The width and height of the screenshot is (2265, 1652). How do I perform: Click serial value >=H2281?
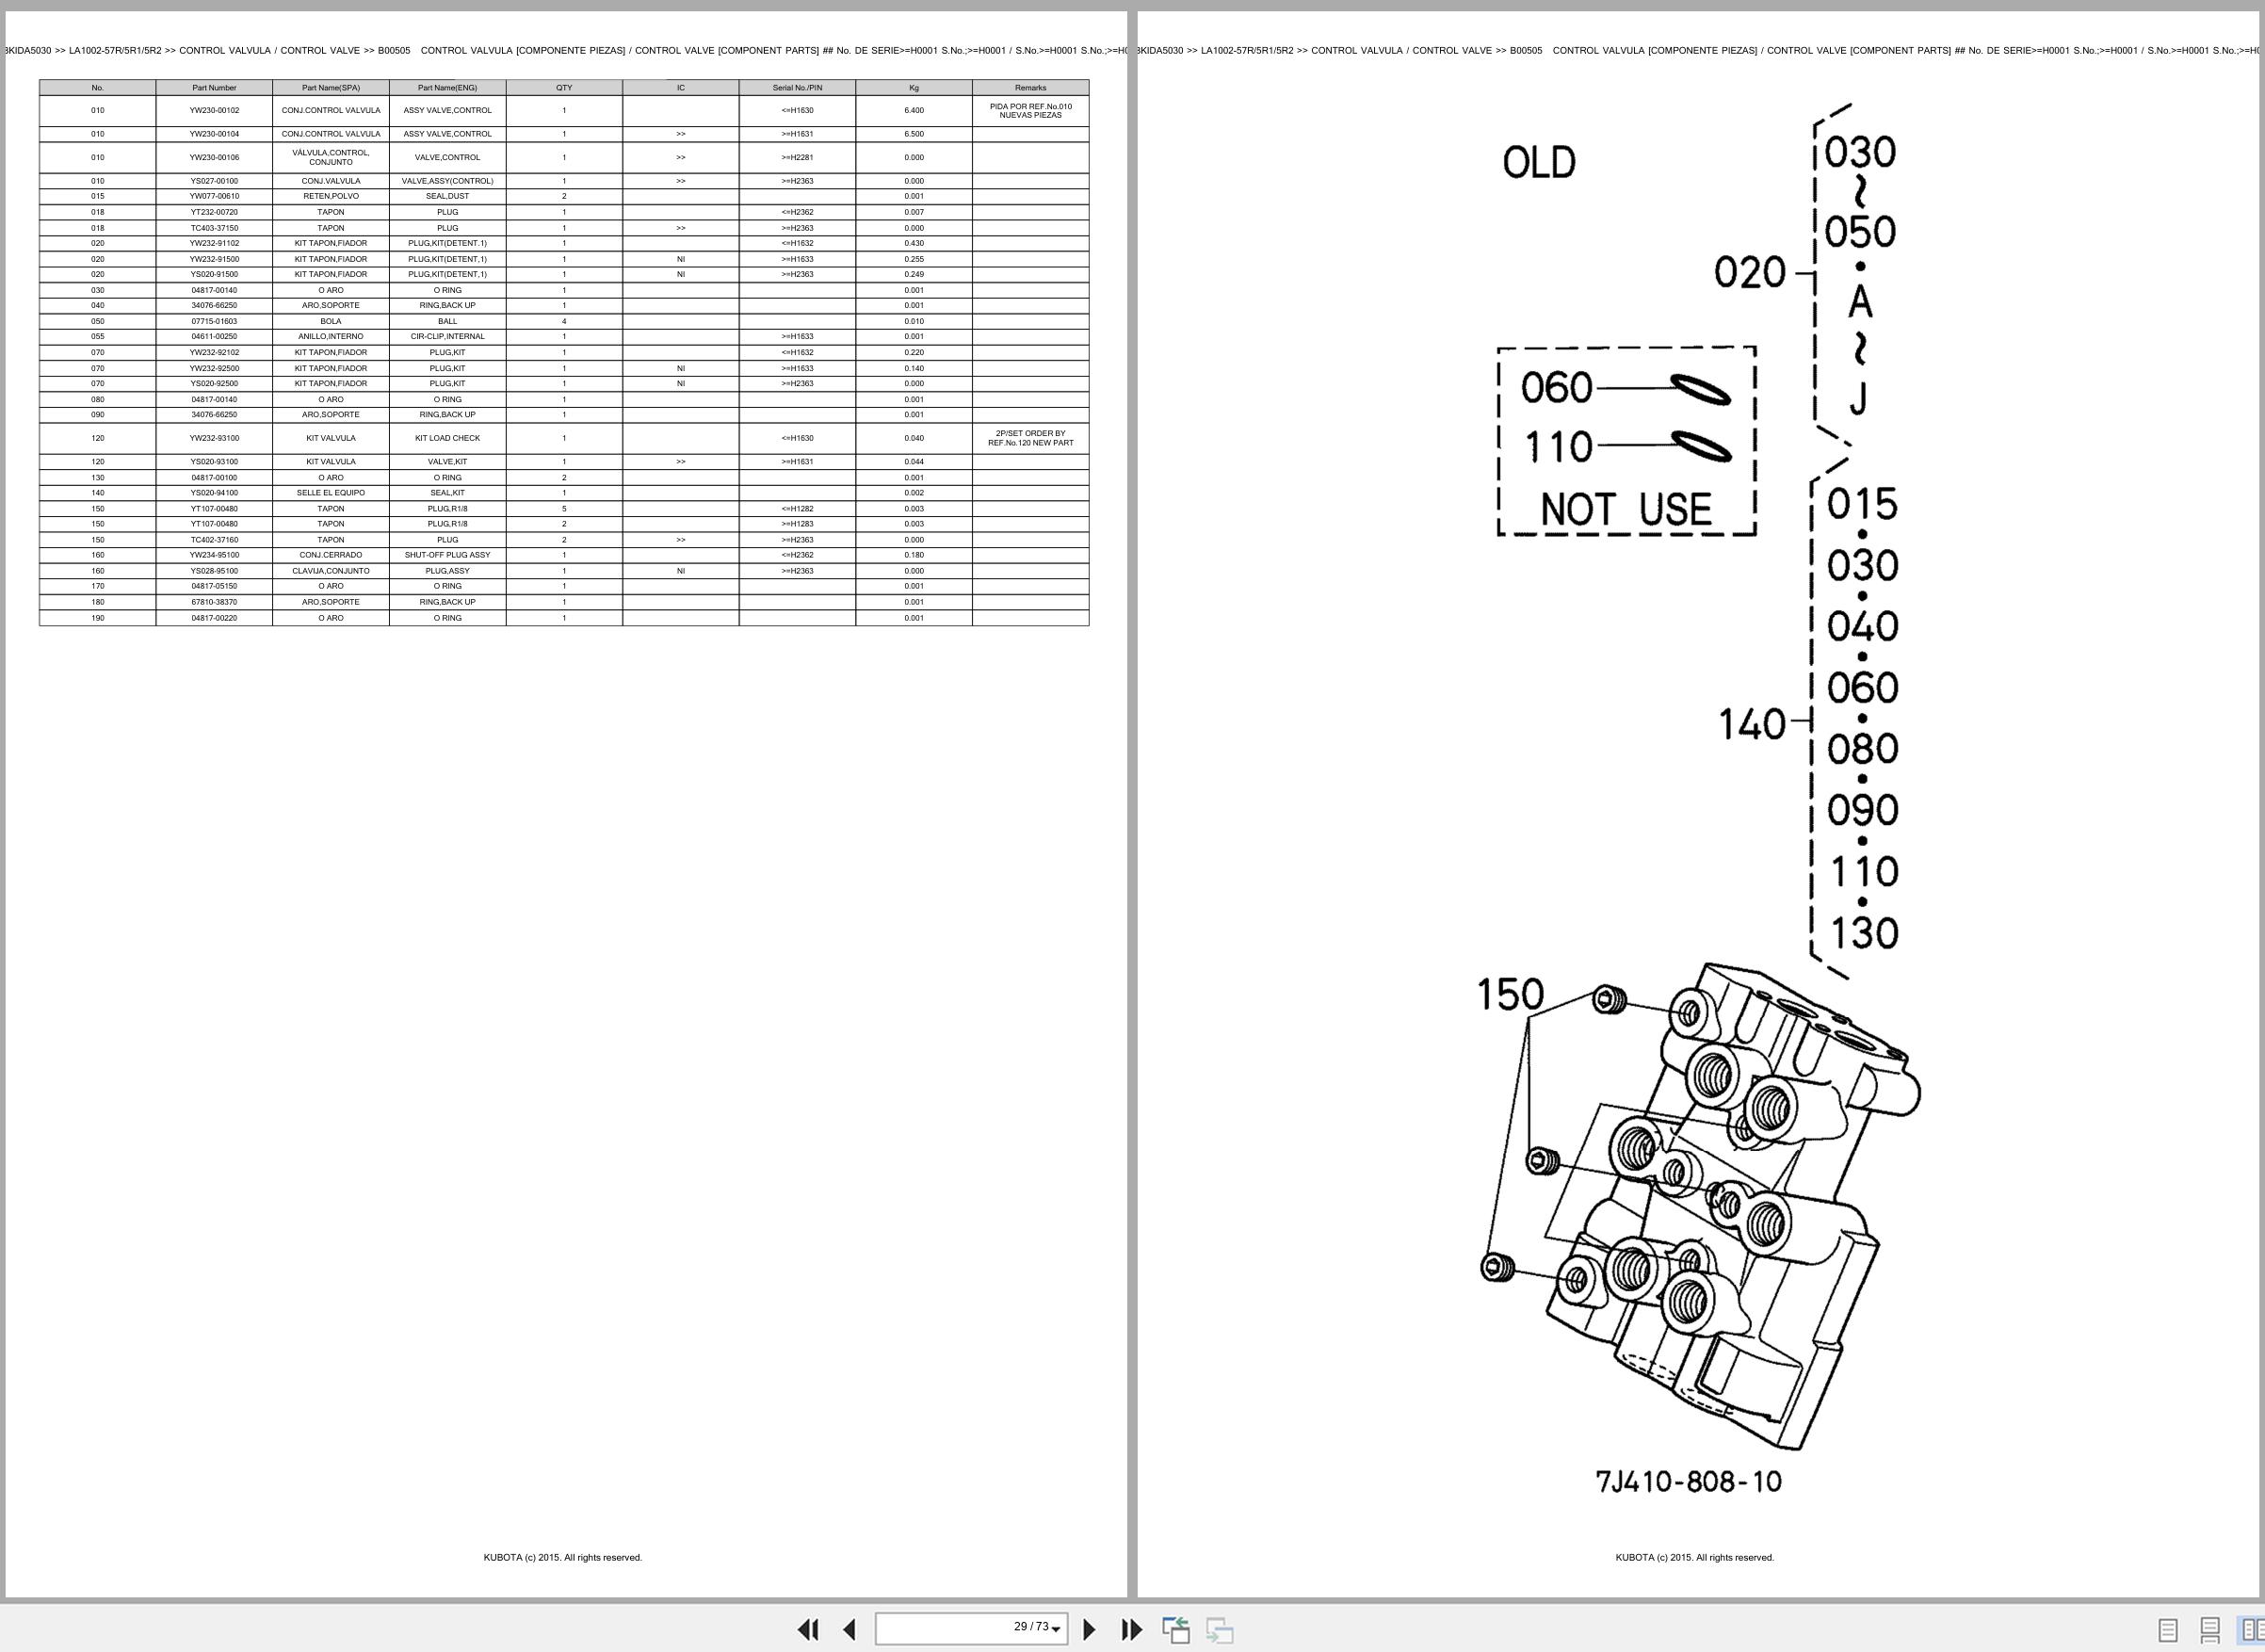point(797,157)
